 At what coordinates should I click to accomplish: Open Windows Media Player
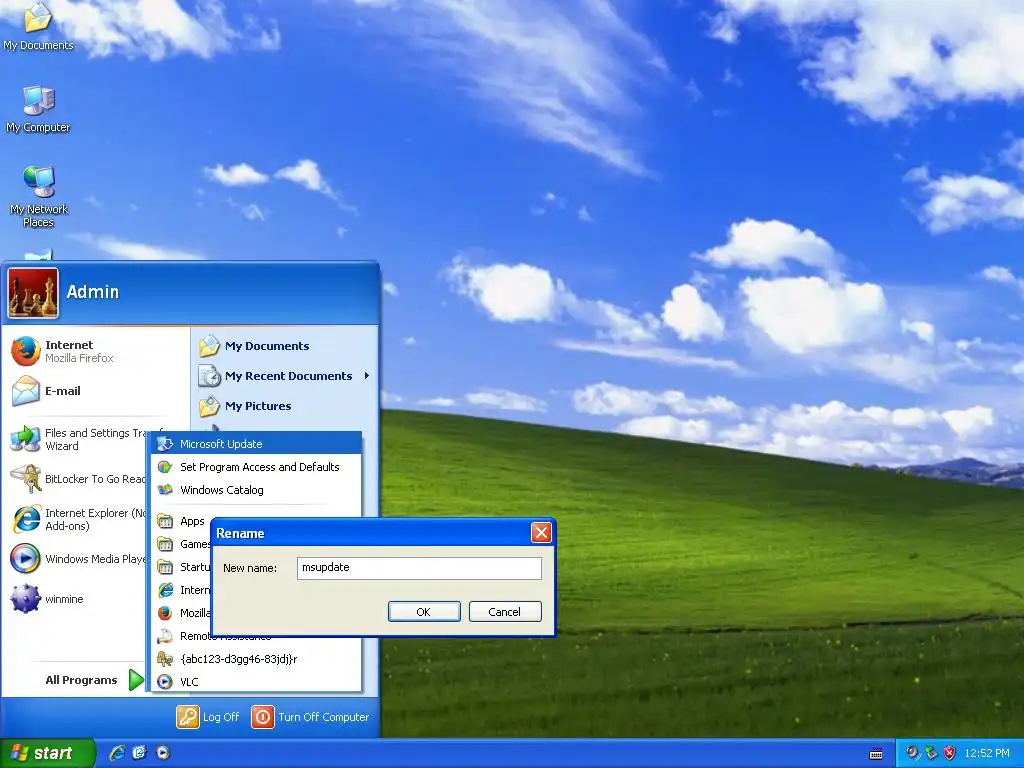[x=78, y=559]
